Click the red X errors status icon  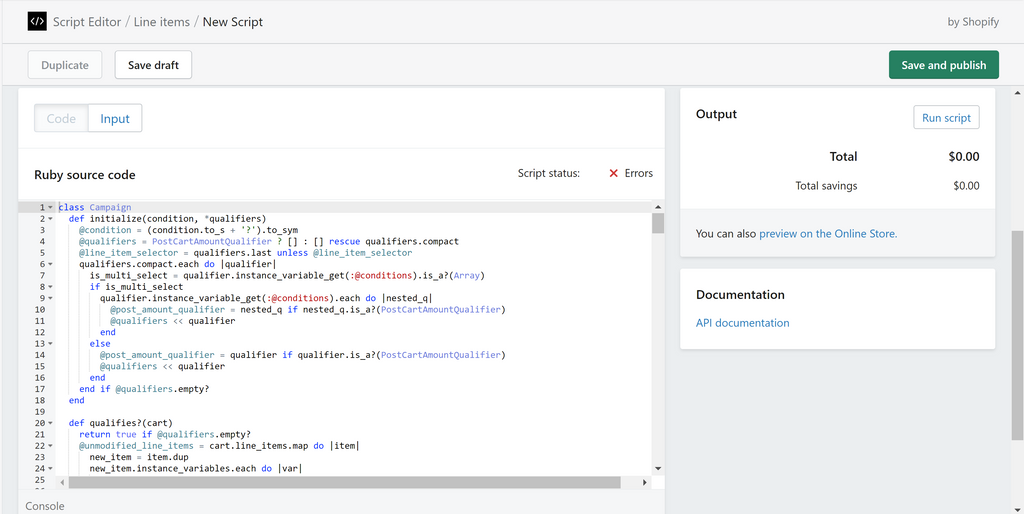tap(613, 174)
